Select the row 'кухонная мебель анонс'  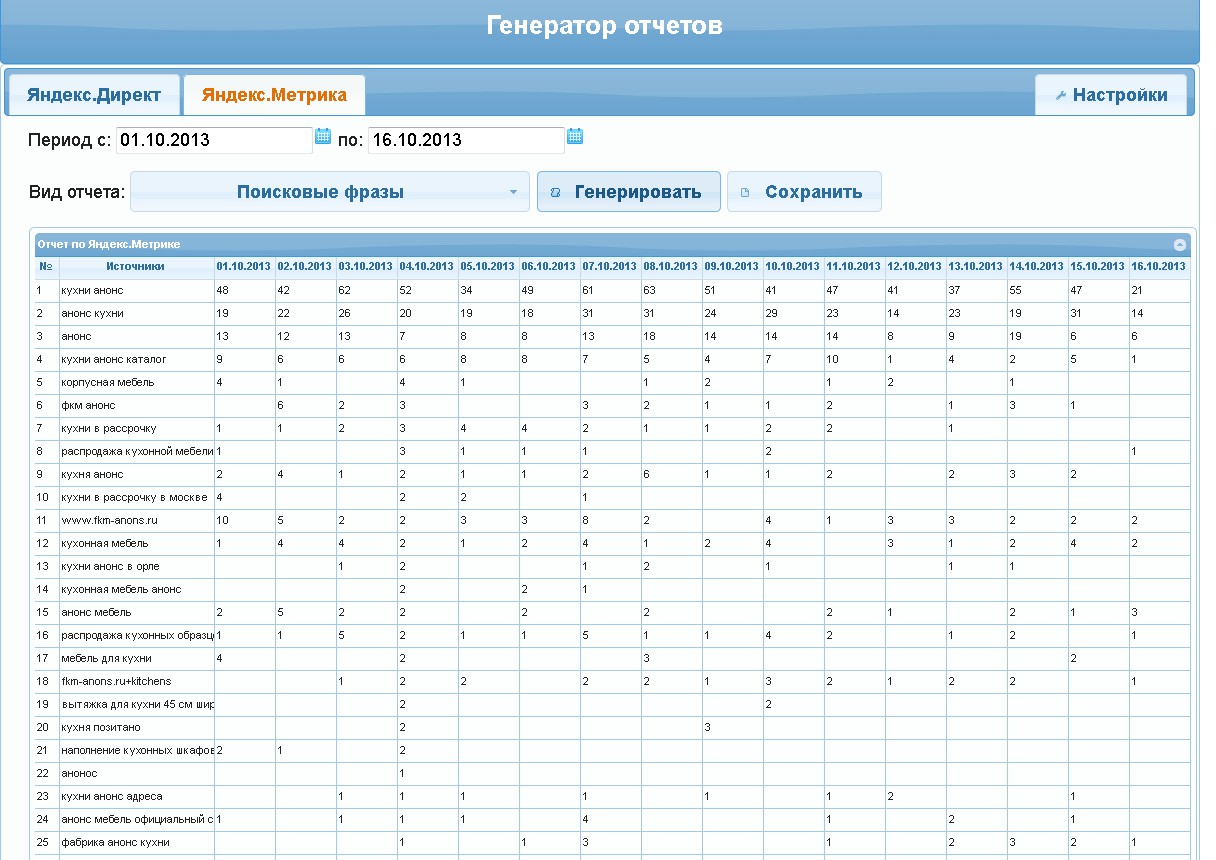click(611, 590)
